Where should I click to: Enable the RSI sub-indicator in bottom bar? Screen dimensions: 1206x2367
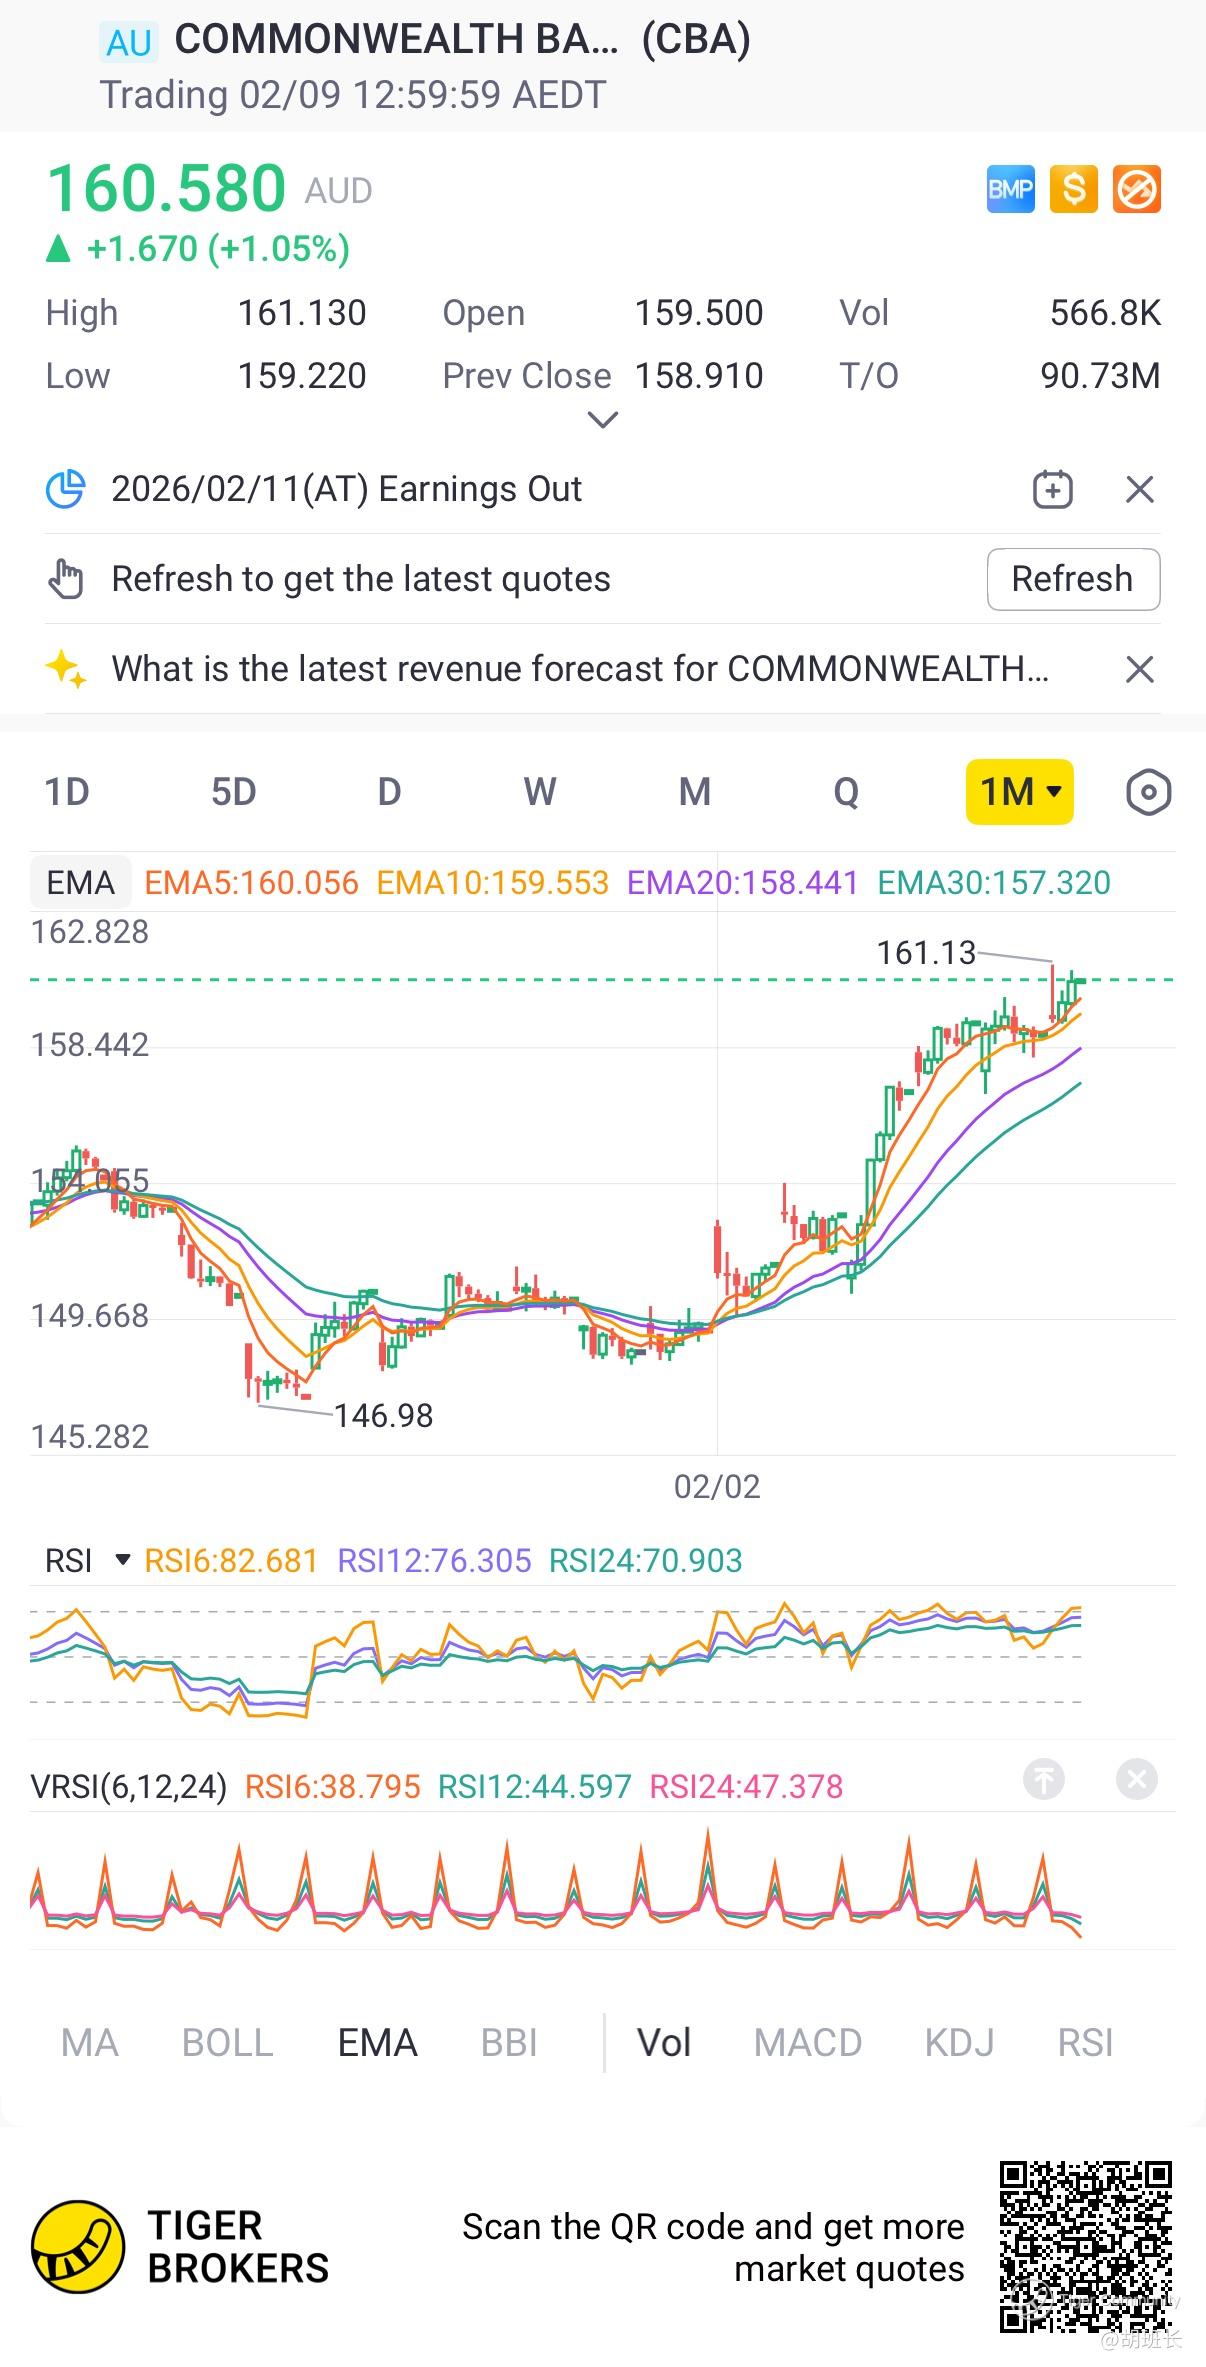coord(1086,2043)
